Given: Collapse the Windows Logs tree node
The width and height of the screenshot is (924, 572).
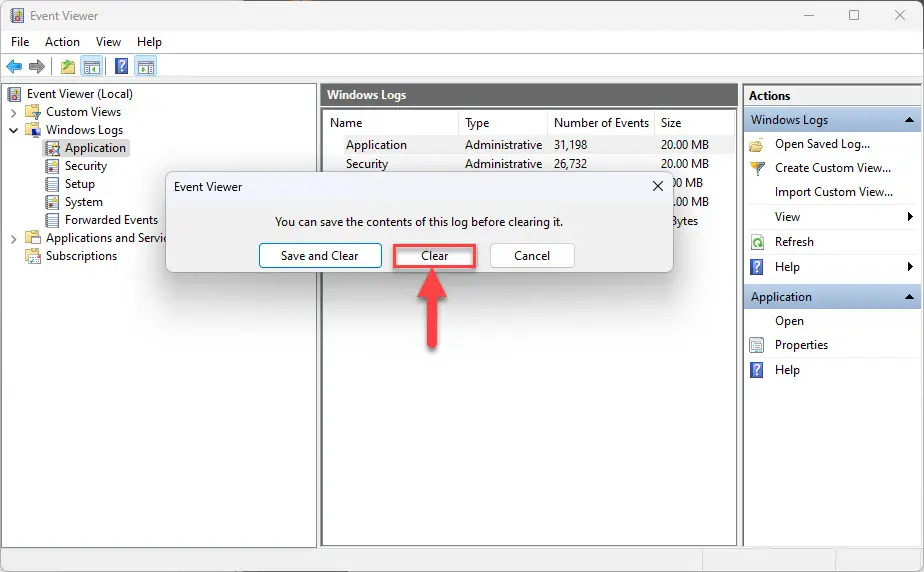Looking at the screenshot, I should coord(14,130).
